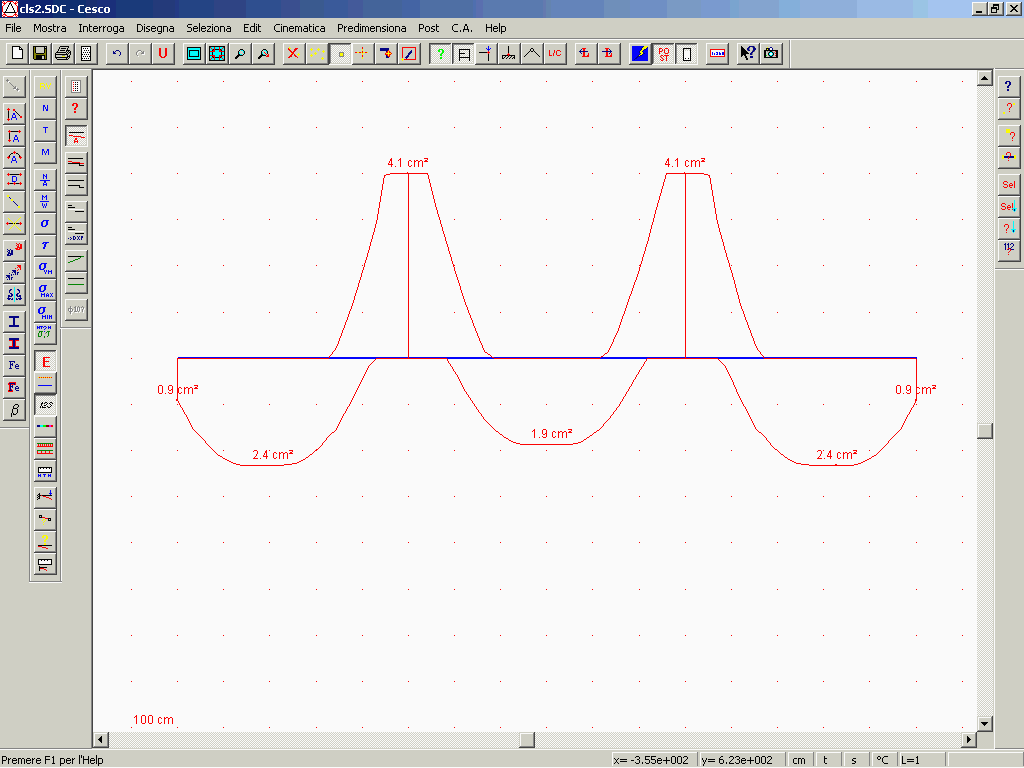
Task: Click the Print icon in toolbar
Action: pyautogui.click(x=63, y=53)
